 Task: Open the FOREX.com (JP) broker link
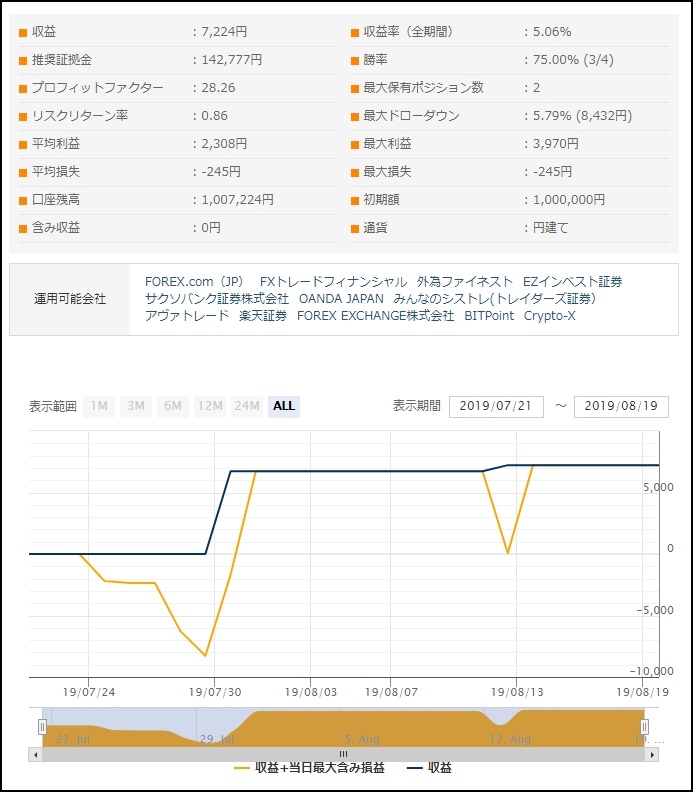pyautogui.click(x=194, y=282)
